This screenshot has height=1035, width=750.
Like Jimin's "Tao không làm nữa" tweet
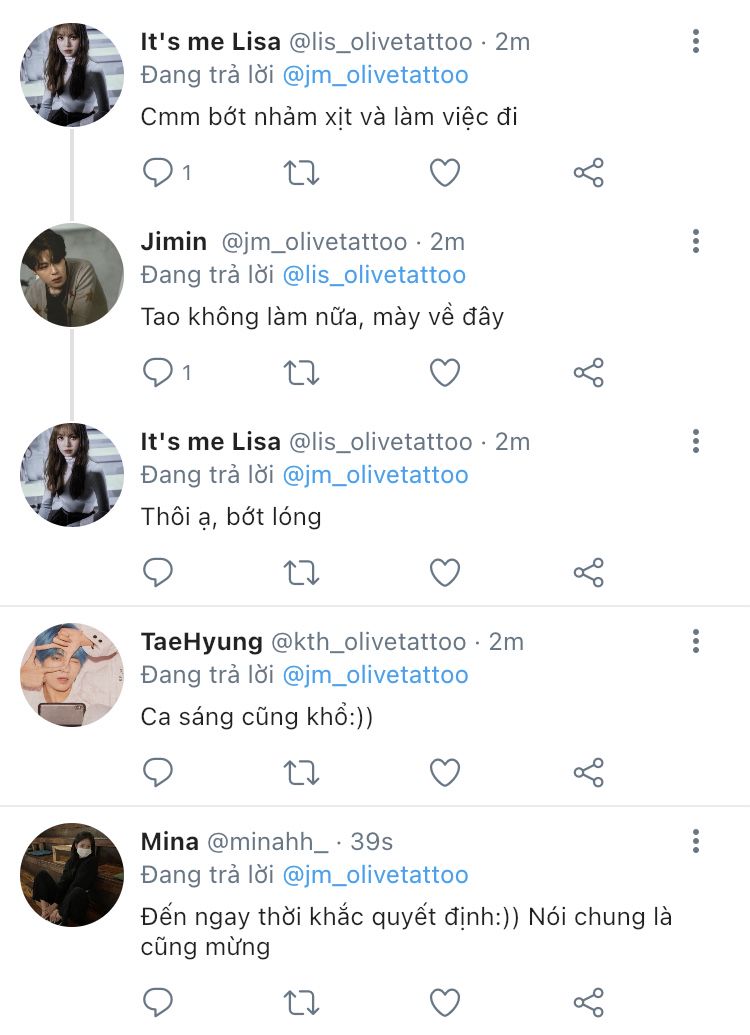[445, 373]
